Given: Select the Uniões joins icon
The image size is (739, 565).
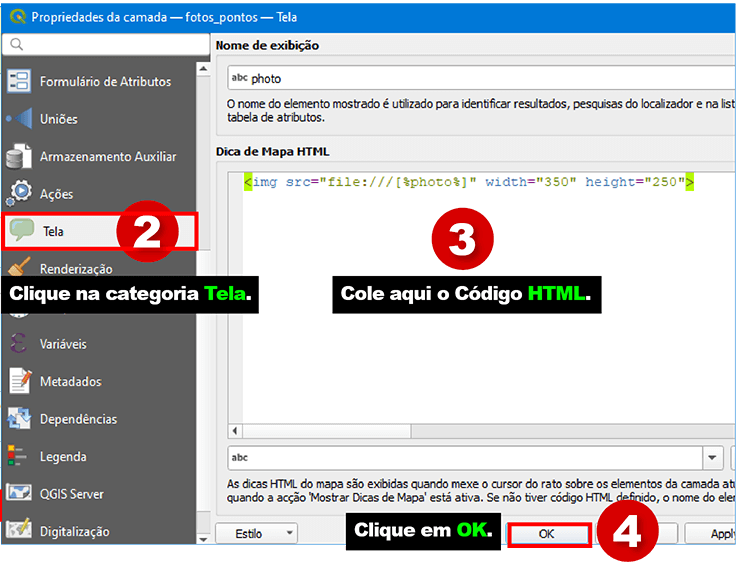Looking at the screenshot, I should [20, 119].
